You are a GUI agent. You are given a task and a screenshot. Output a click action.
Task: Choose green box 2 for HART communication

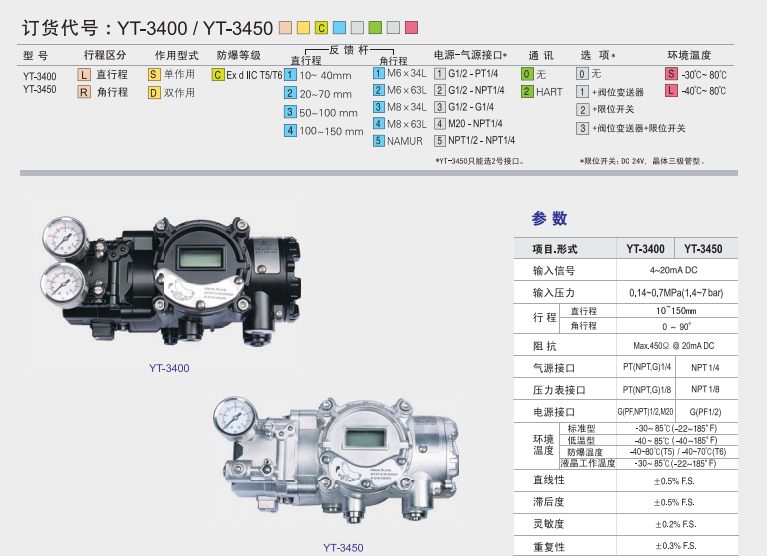point(527,91)
